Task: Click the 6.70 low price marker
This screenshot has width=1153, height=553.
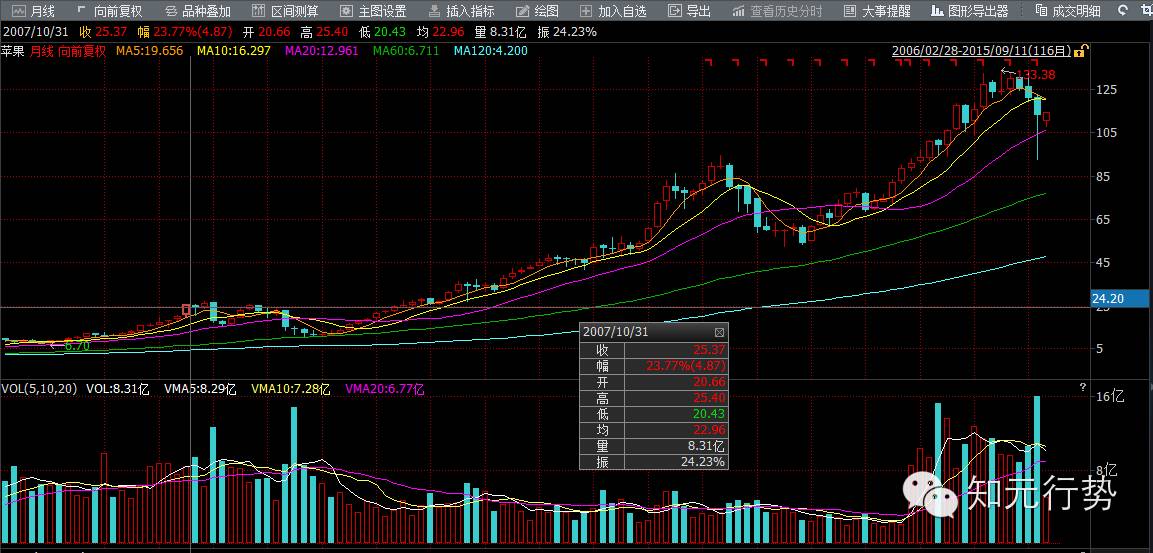Action: [77, 346]
